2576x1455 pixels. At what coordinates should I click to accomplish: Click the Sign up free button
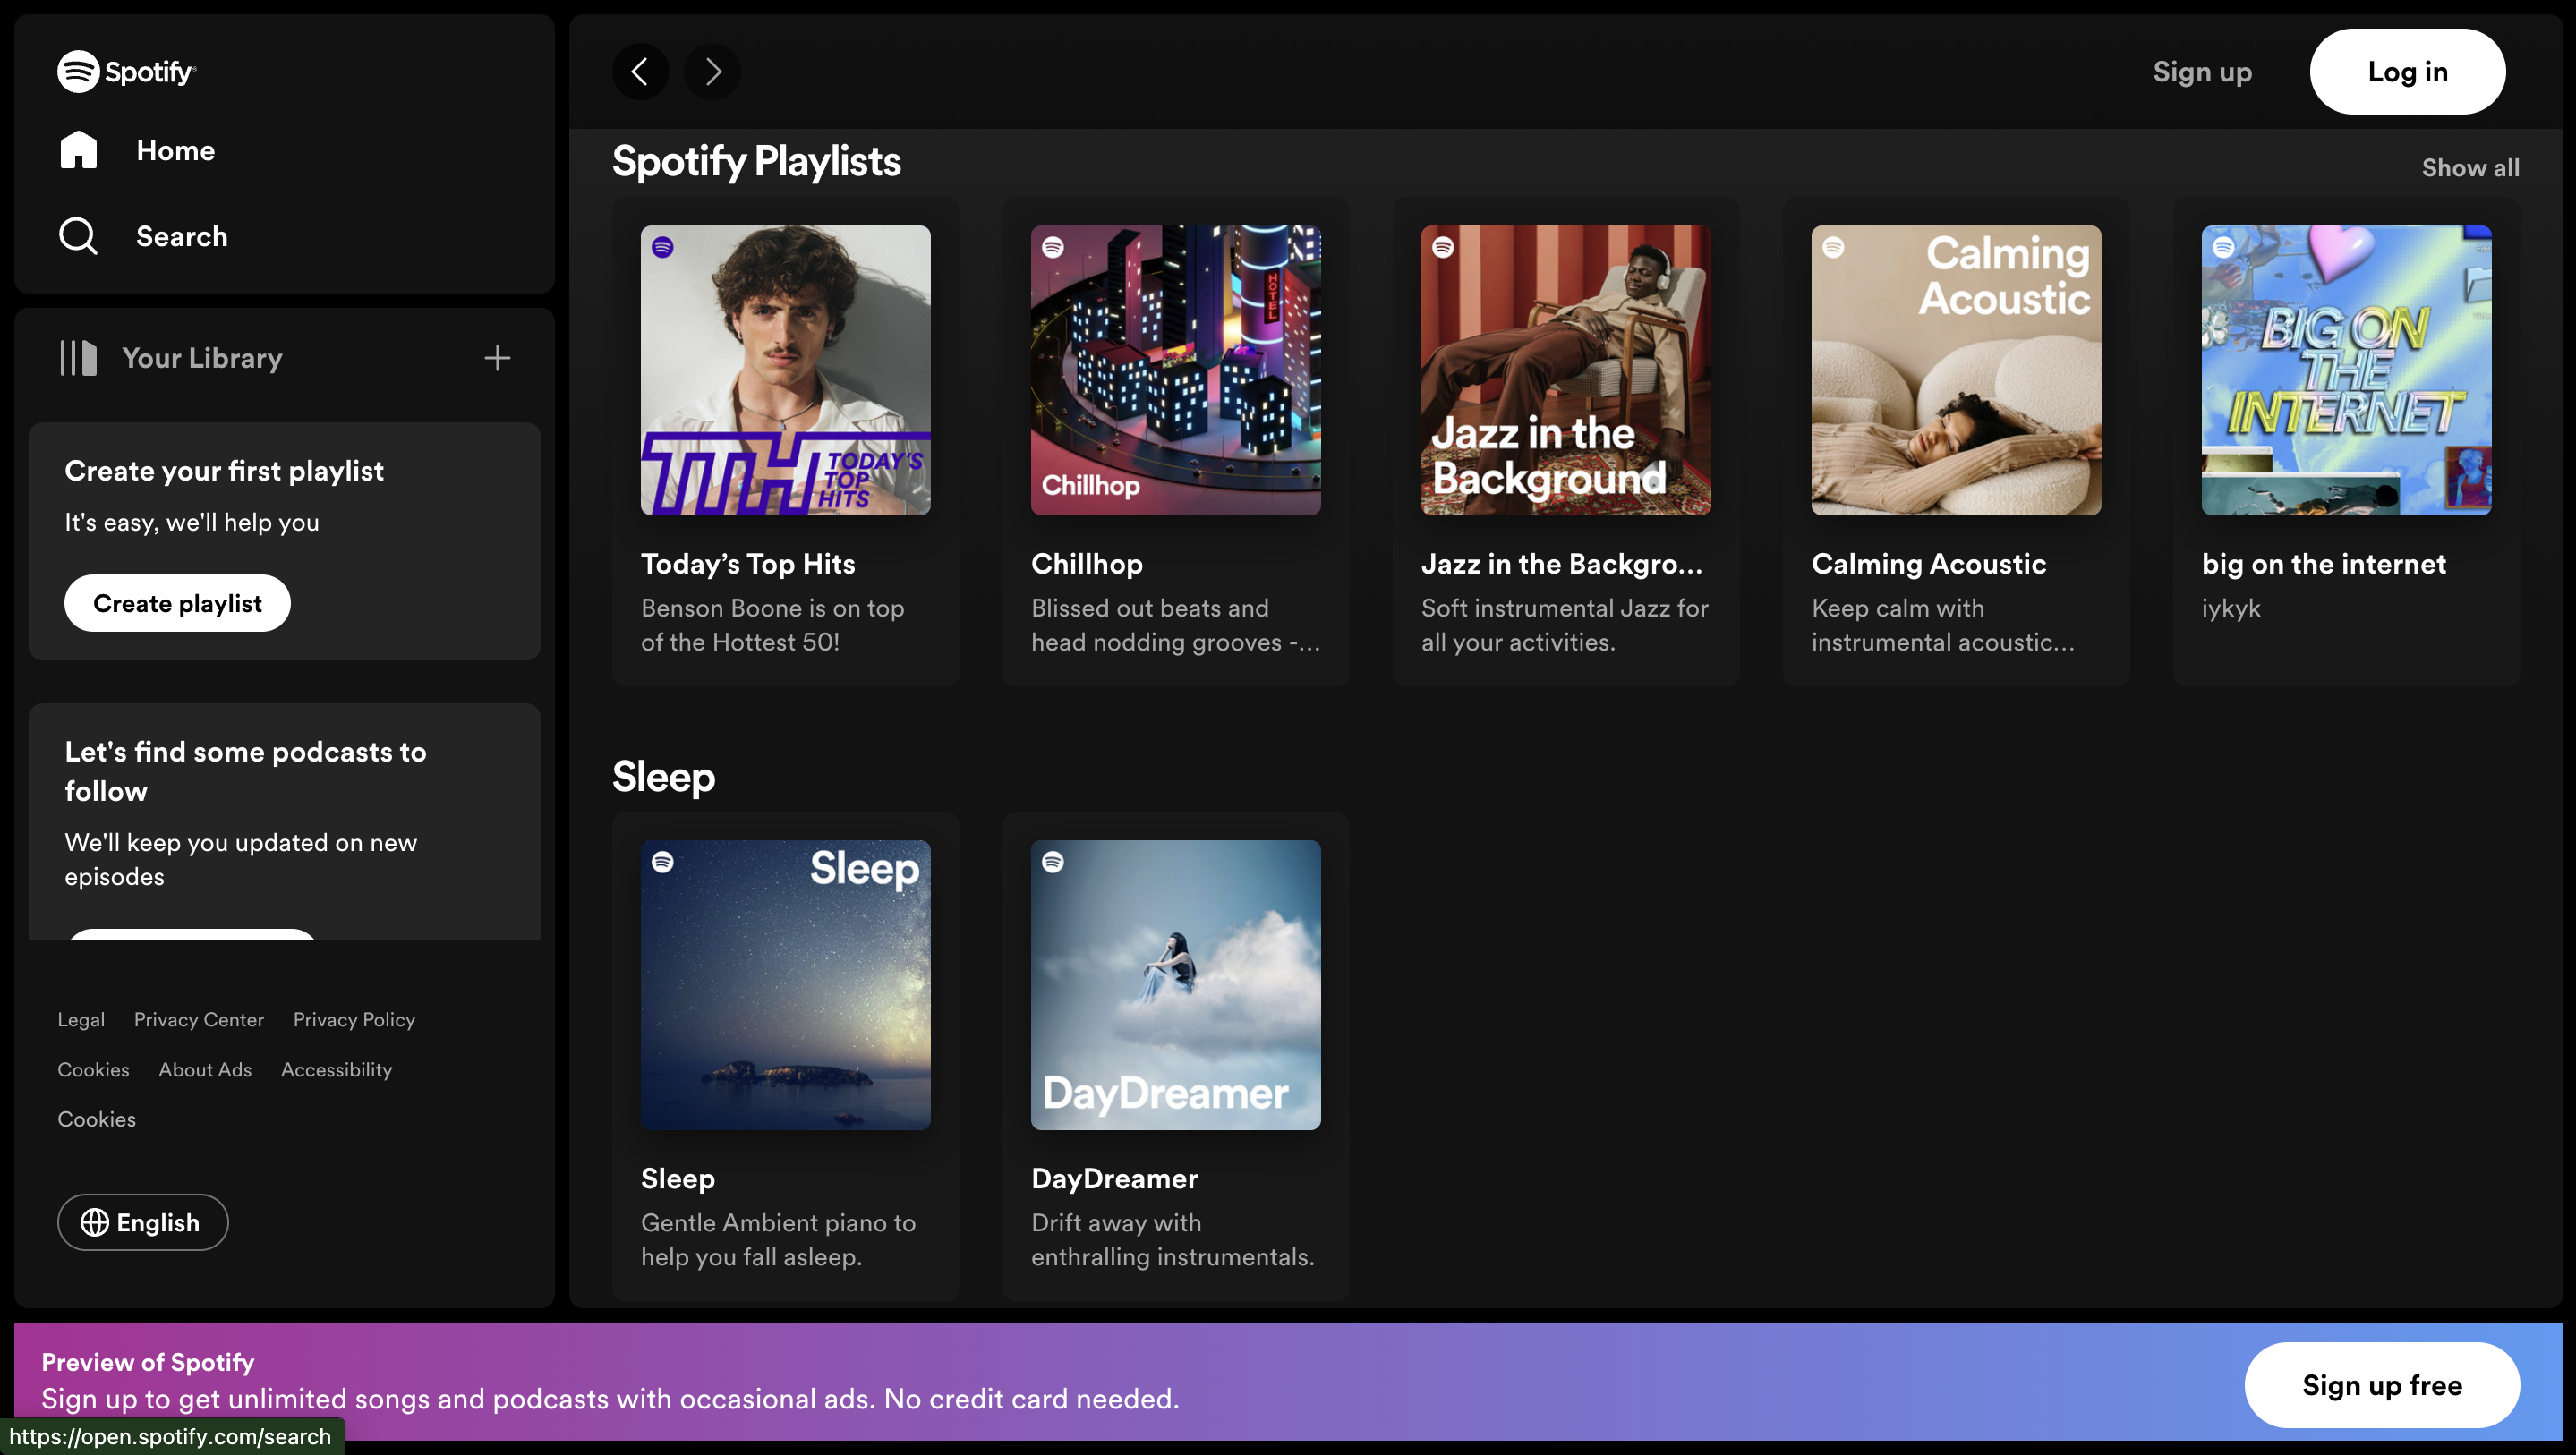2381,1385
